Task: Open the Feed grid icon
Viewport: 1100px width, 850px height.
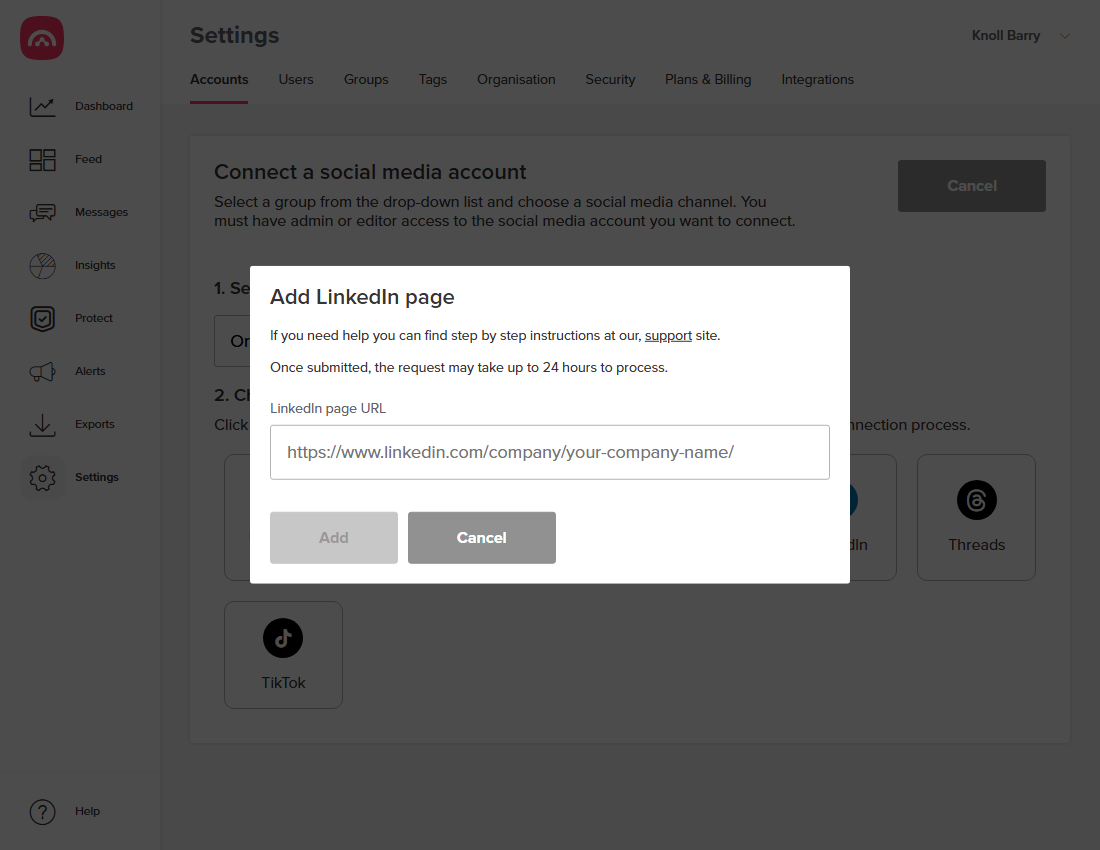Action: [42, 160]
